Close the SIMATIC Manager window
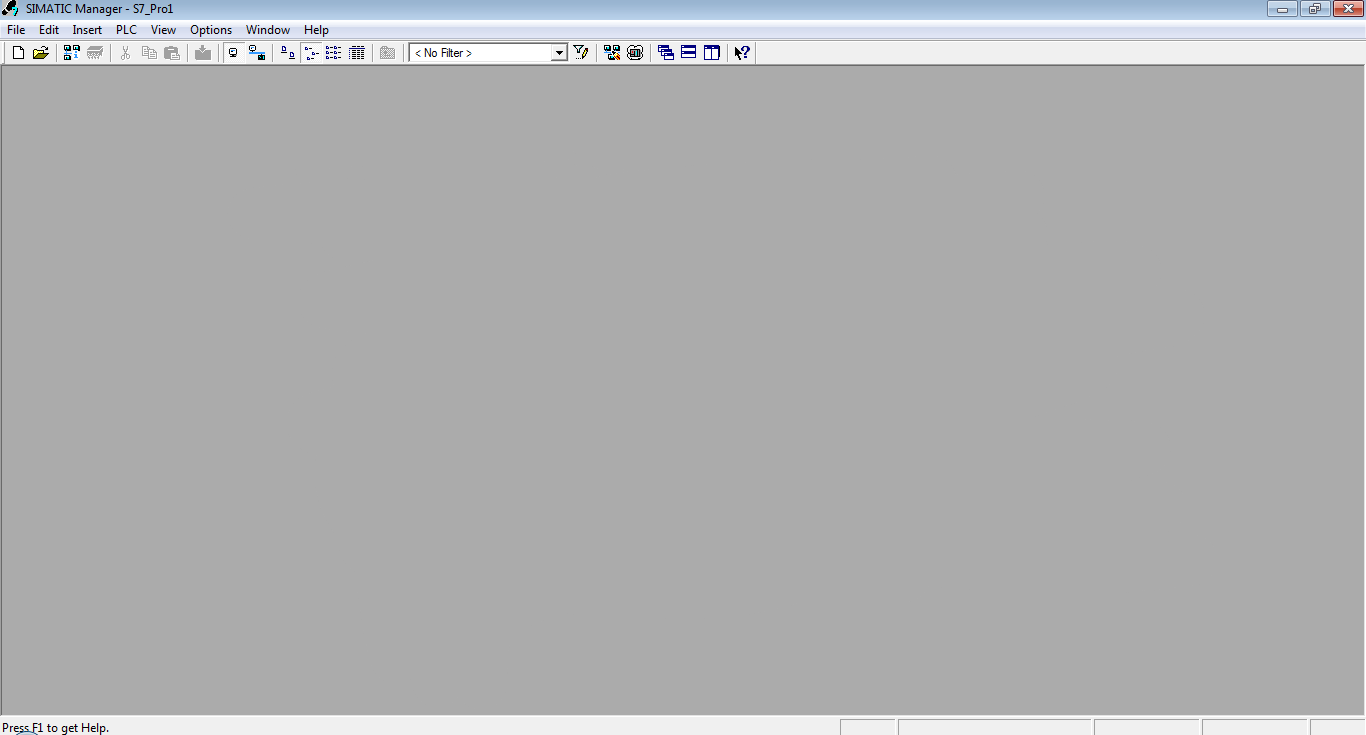The image size is (1366, 735). point(1346,9)
